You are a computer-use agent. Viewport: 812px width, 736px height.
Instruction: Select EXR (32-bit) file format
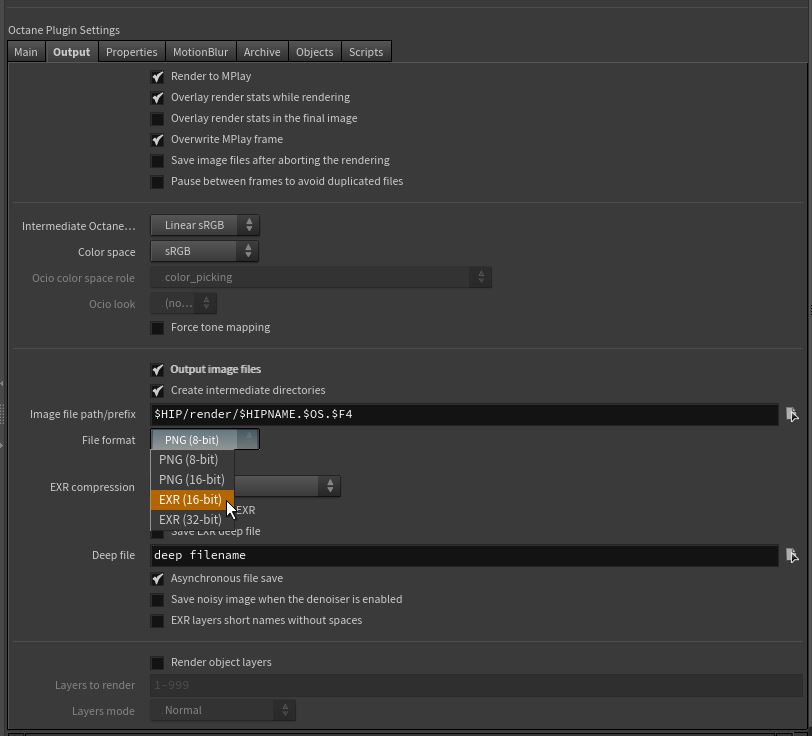coord(191,520)
